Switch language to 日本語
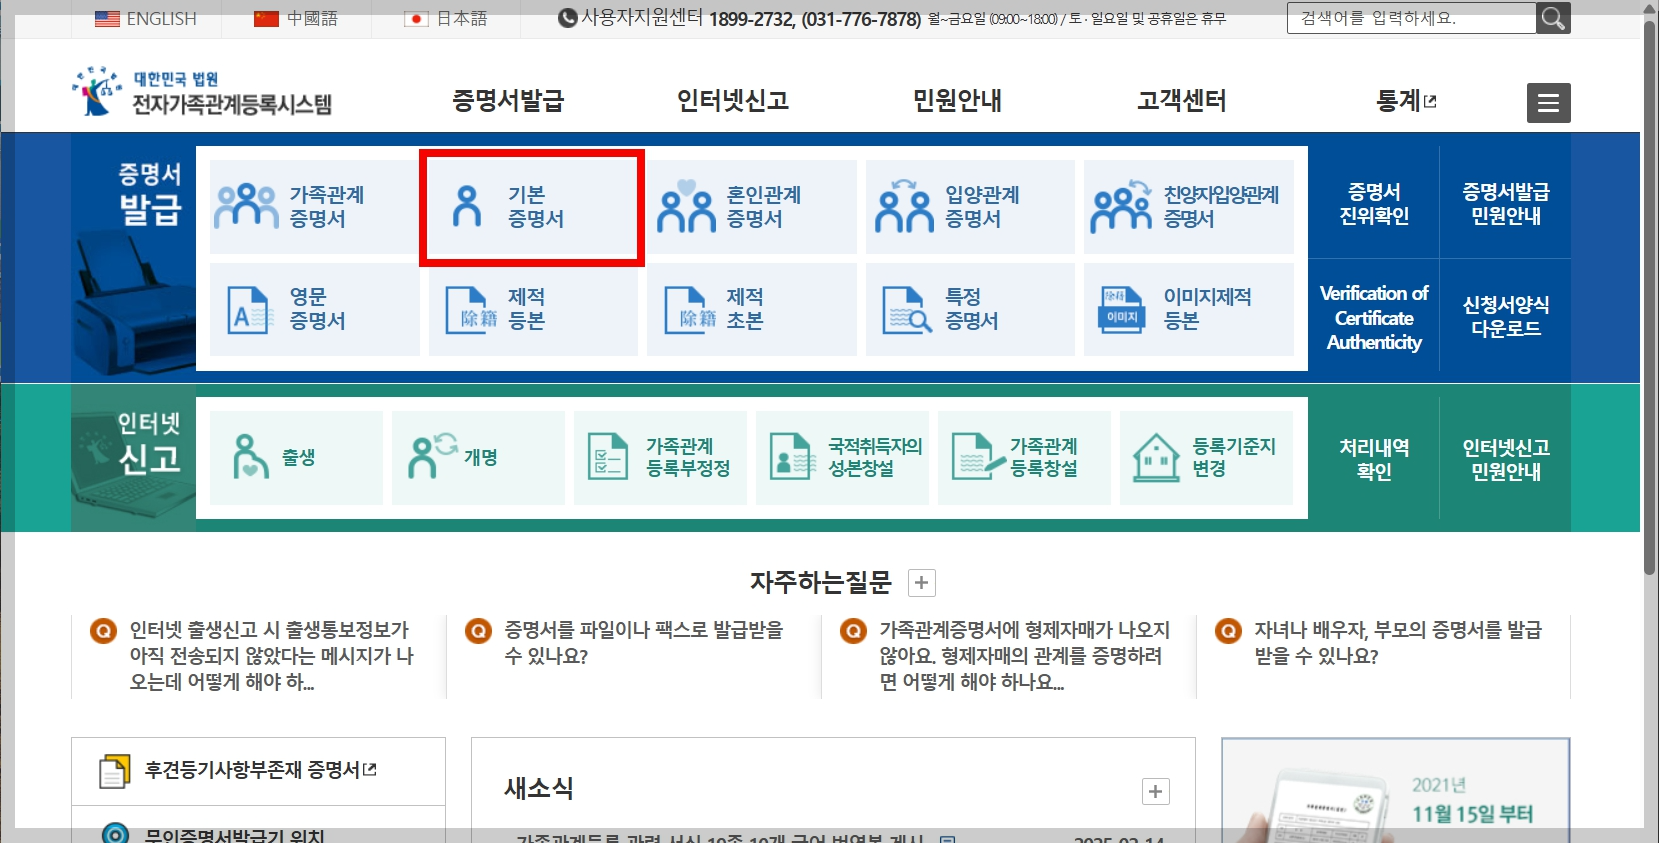 tap(462, 19)
